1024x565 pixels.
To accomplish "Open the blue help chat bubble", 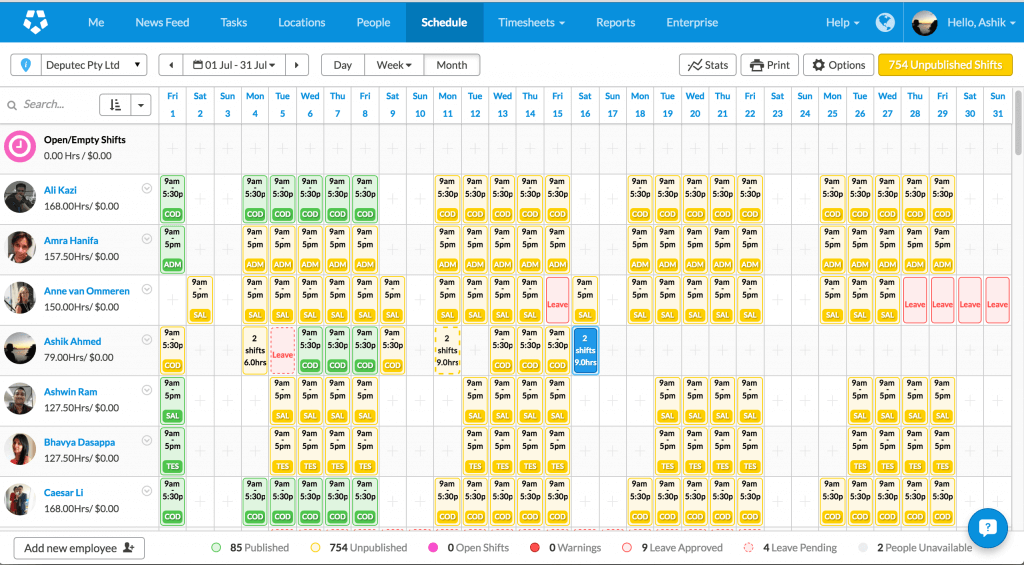I will pos(988,528).
